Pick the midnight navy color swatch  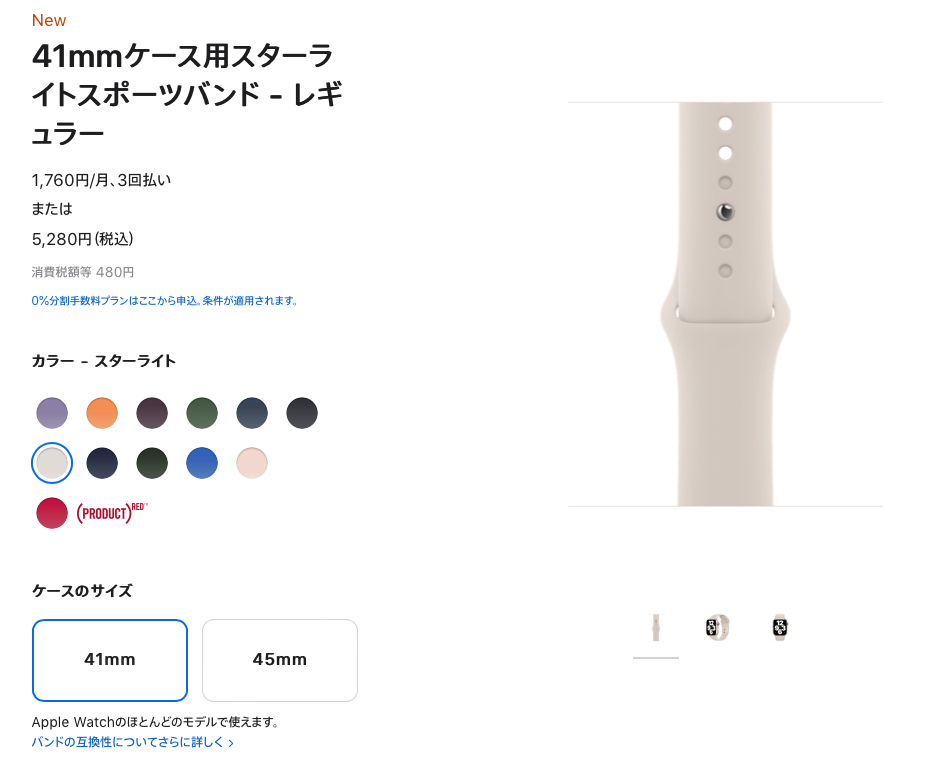point(102,463)
